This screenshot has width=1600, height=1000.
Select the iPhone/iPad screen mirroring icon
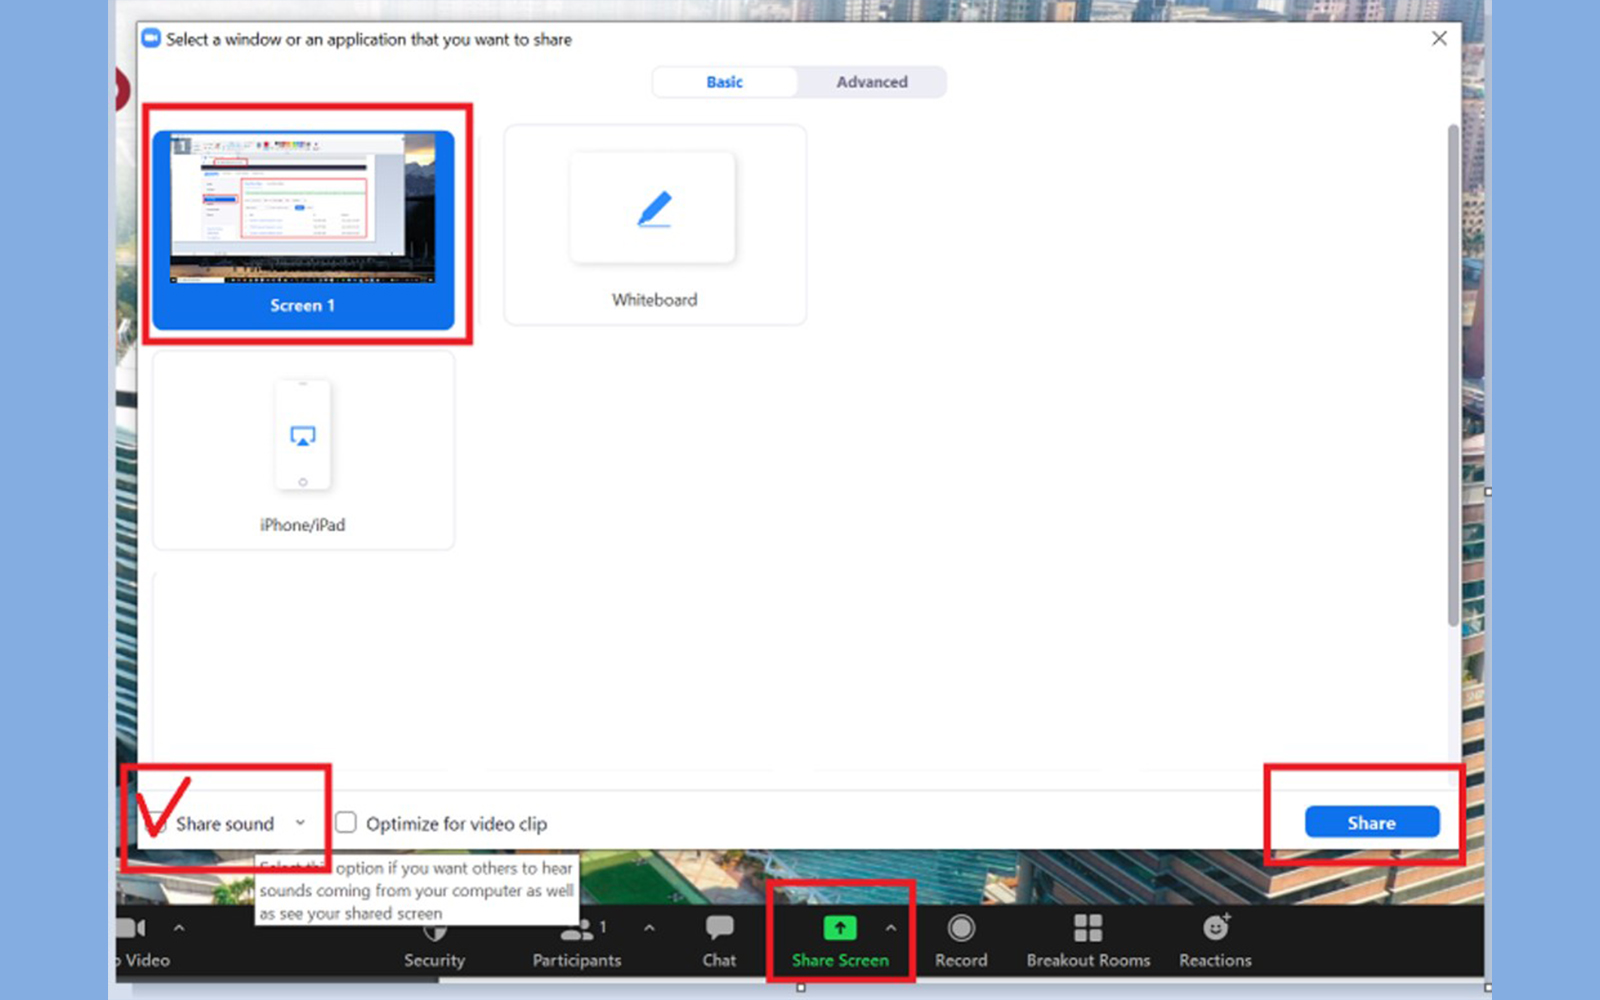pyautogui.click(x=303, y=435)
